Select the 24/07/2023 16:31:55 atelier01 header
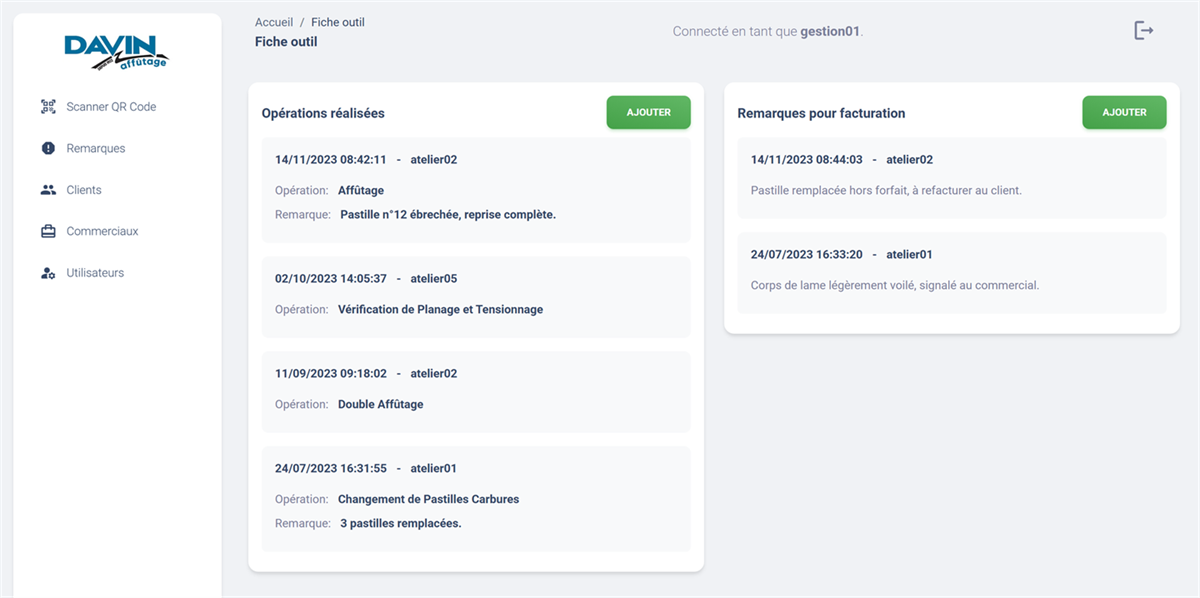 pos(366,468)
